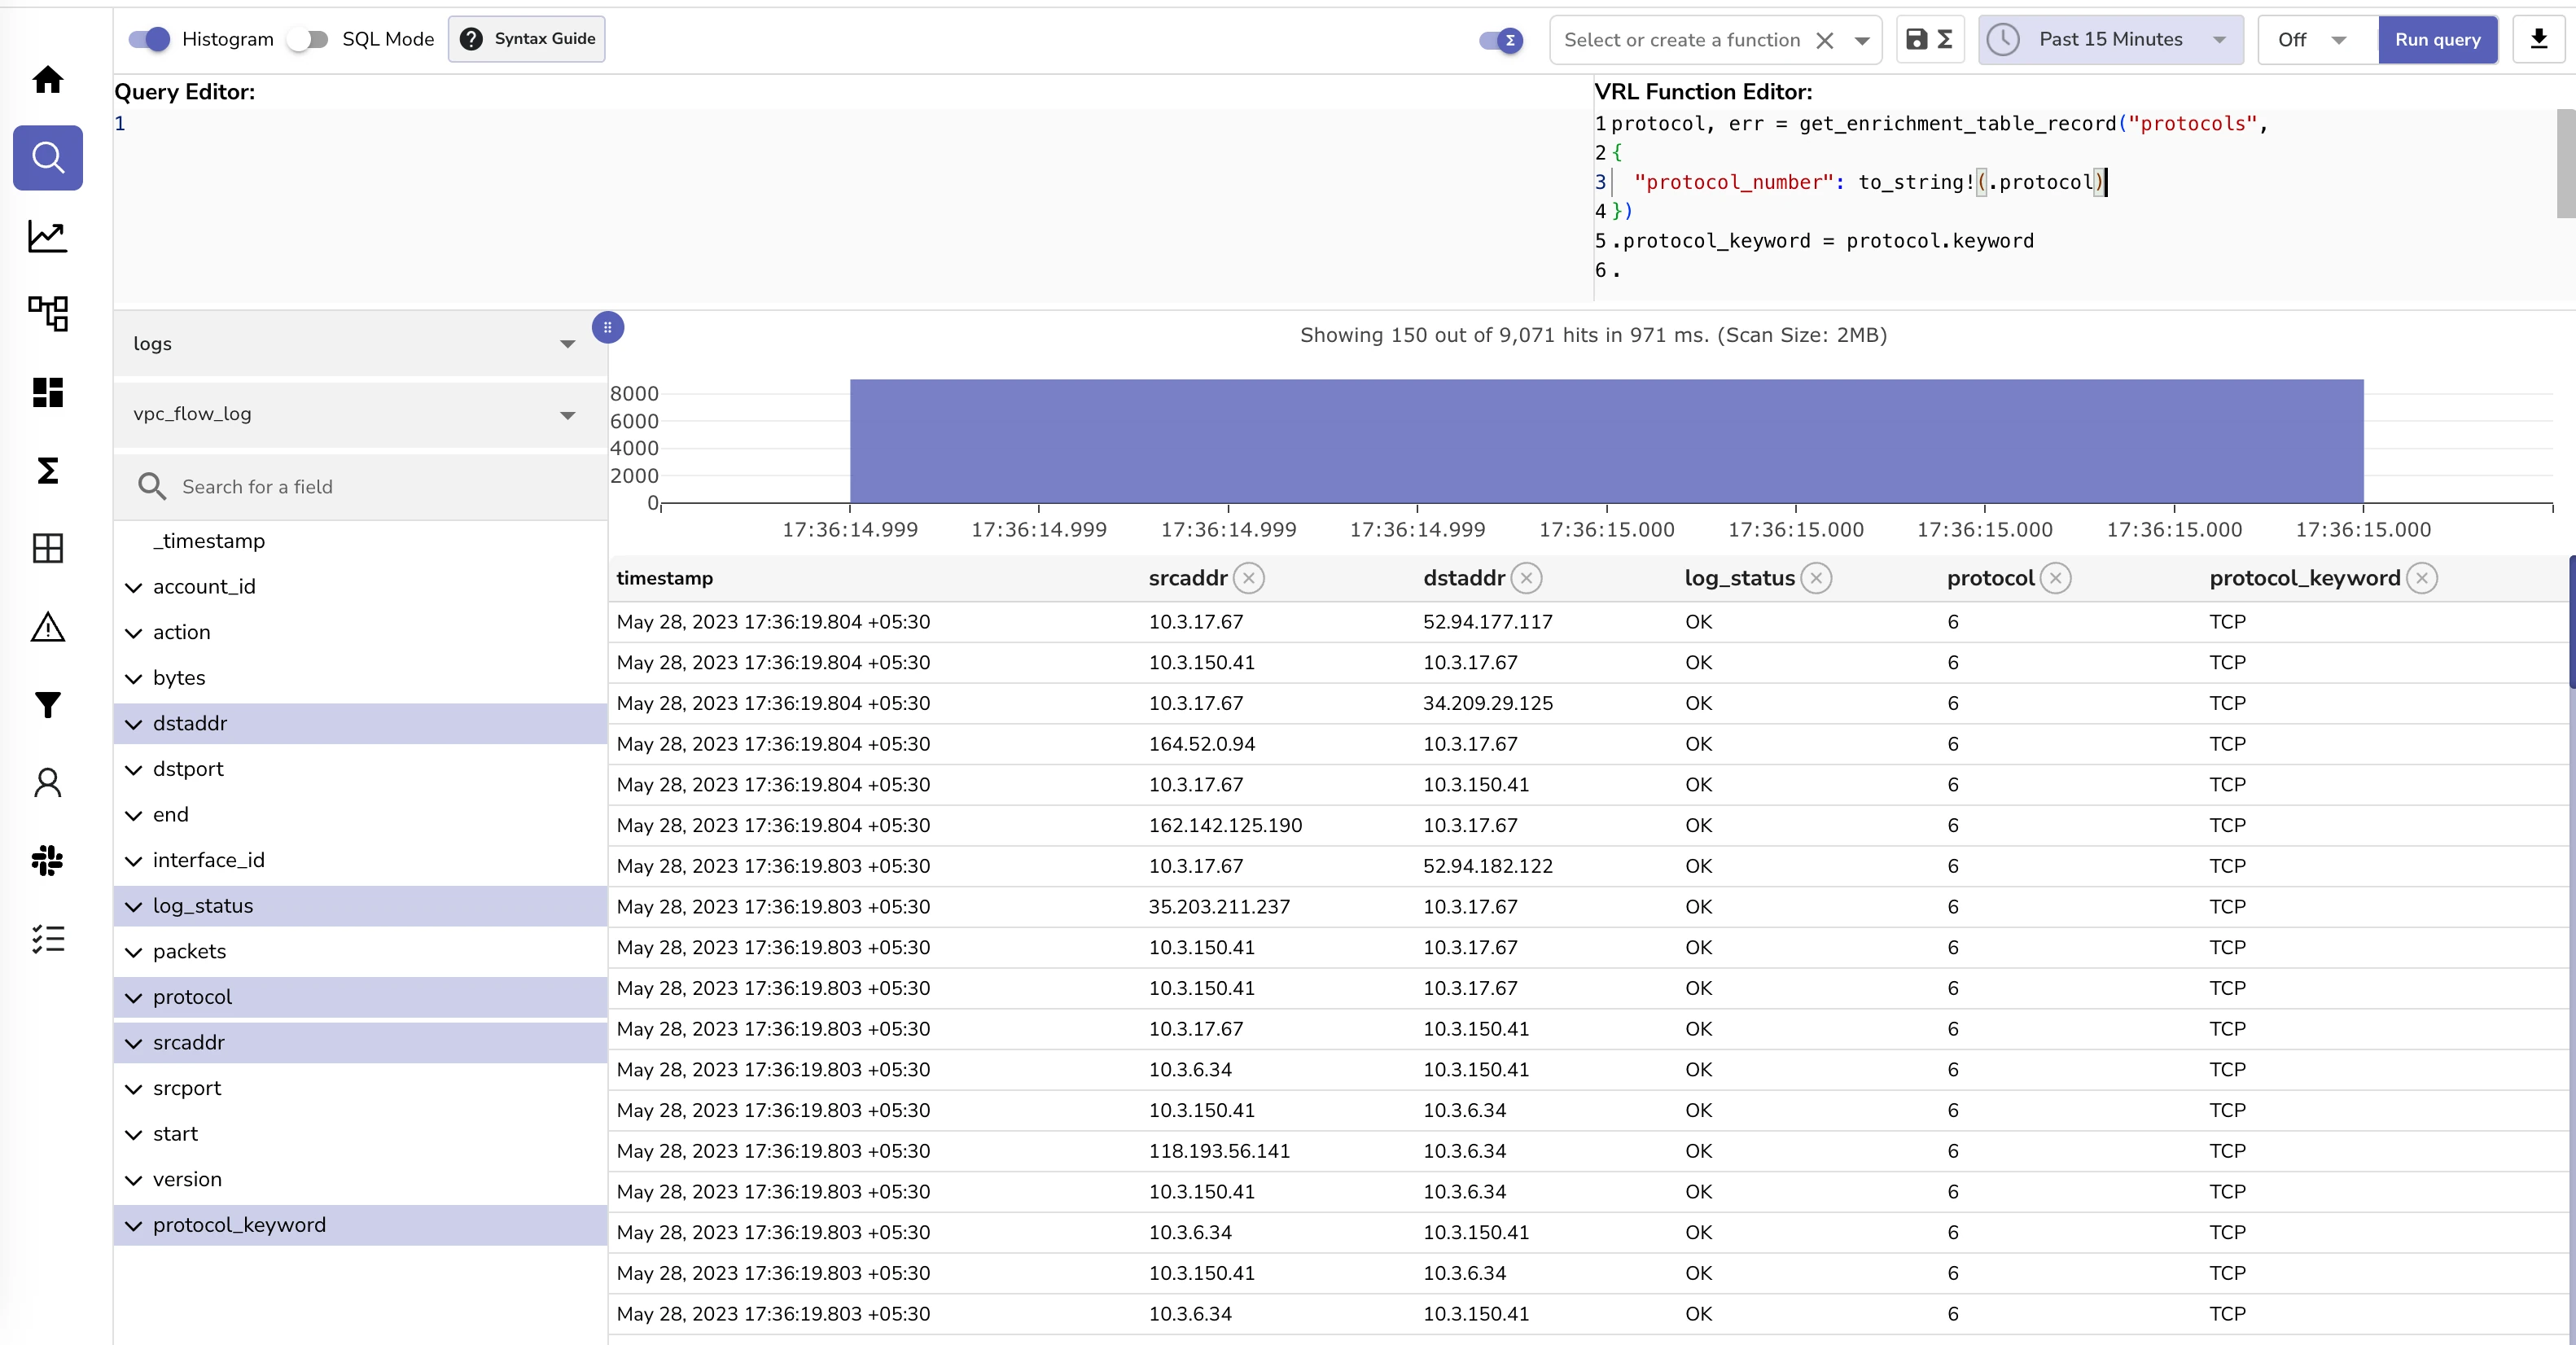This screenshot has height=1345, width=2576.
Task: Remove the srcaddr column from the table
Action: pos(1248,578)
